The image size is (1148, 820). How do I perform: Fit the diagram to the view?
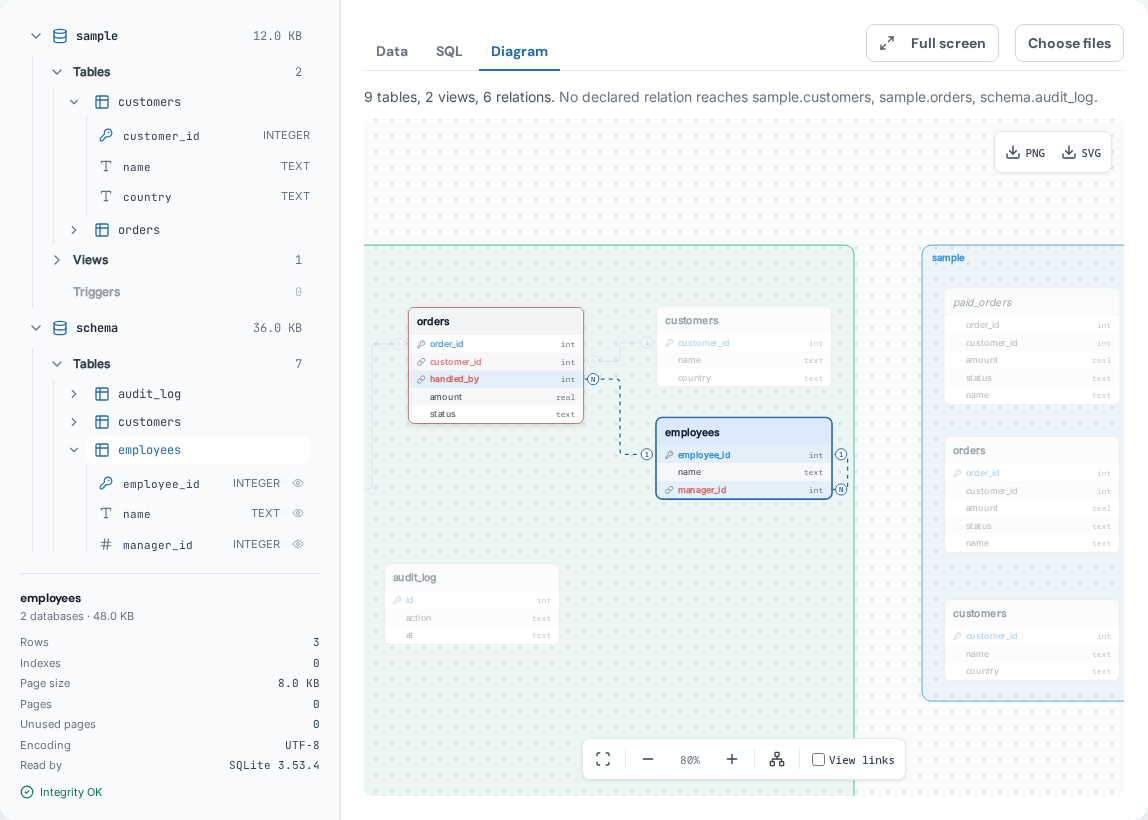(603, 759)
